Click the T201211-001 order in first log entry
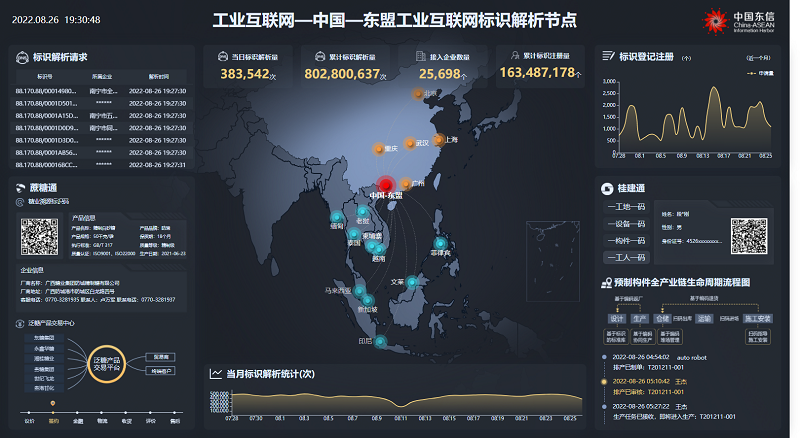The image size is (800, 438). click(665, 367)
